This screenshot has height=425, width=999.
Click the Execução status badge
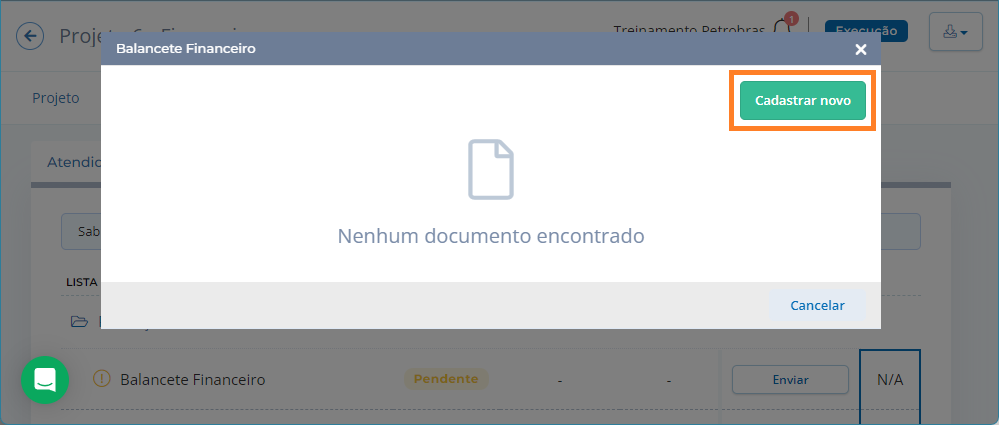coord(866,30)
